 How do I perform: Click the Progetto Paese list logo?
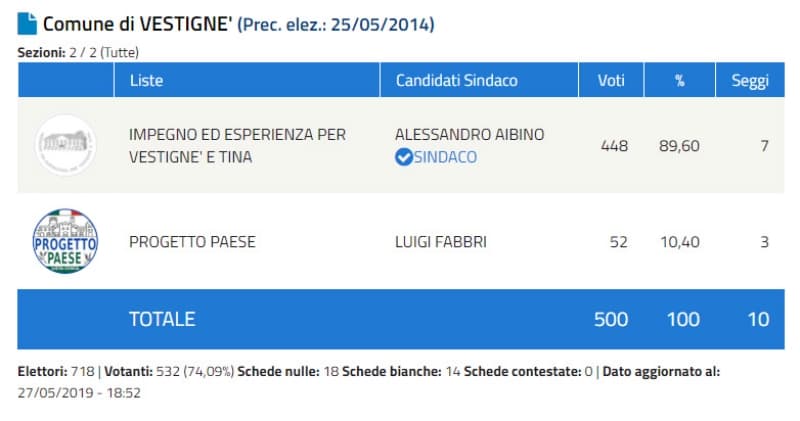coord(65,241)
